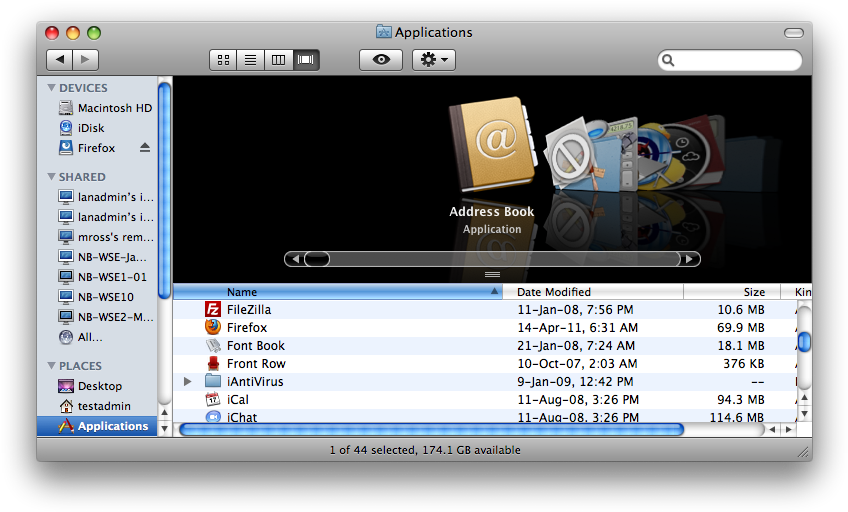This screenshot has height=512, width=848.
Task: Sort by Date Modified column
Action: (x=597, y=292)
